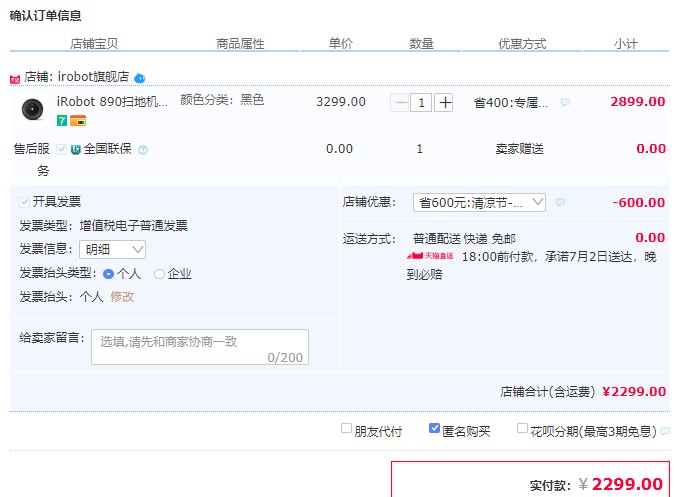The image size is (674, 497).
Task: Click the irobot旗舰店 store name link
Action: [x=94, y=77]
